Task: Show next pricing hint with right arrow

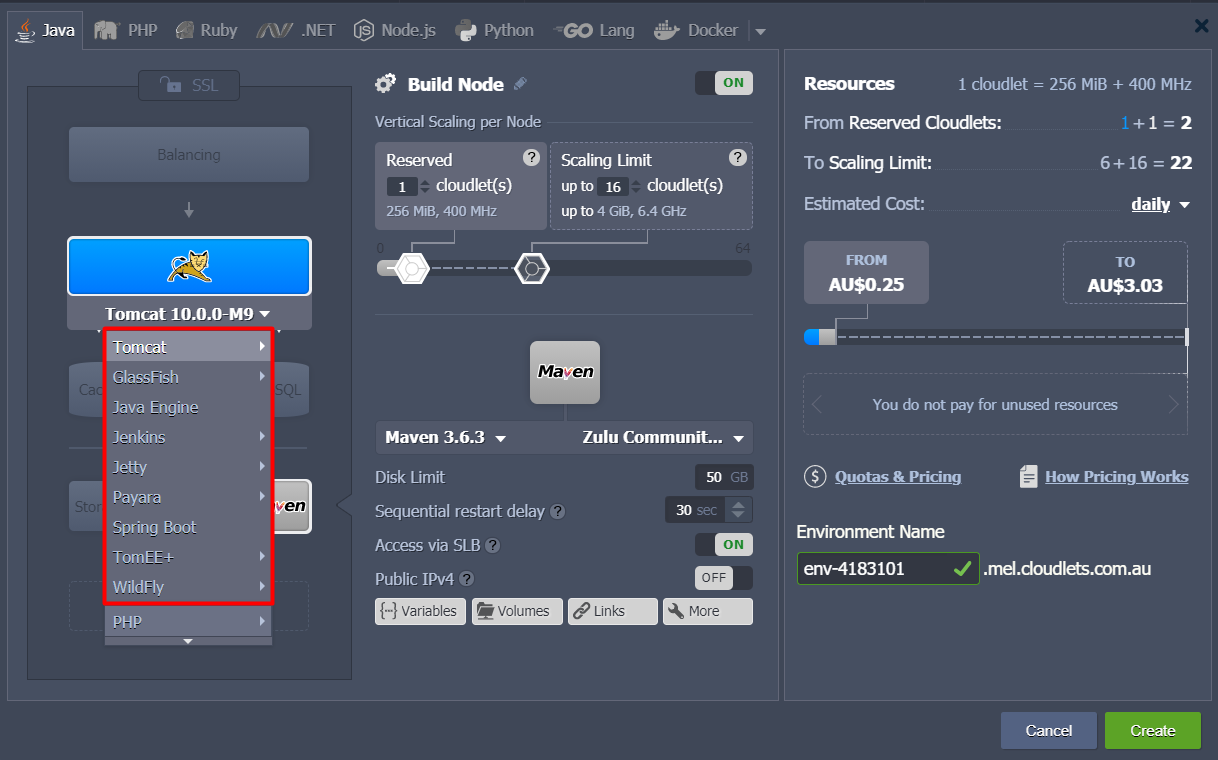Action: tap(1174, 405)
